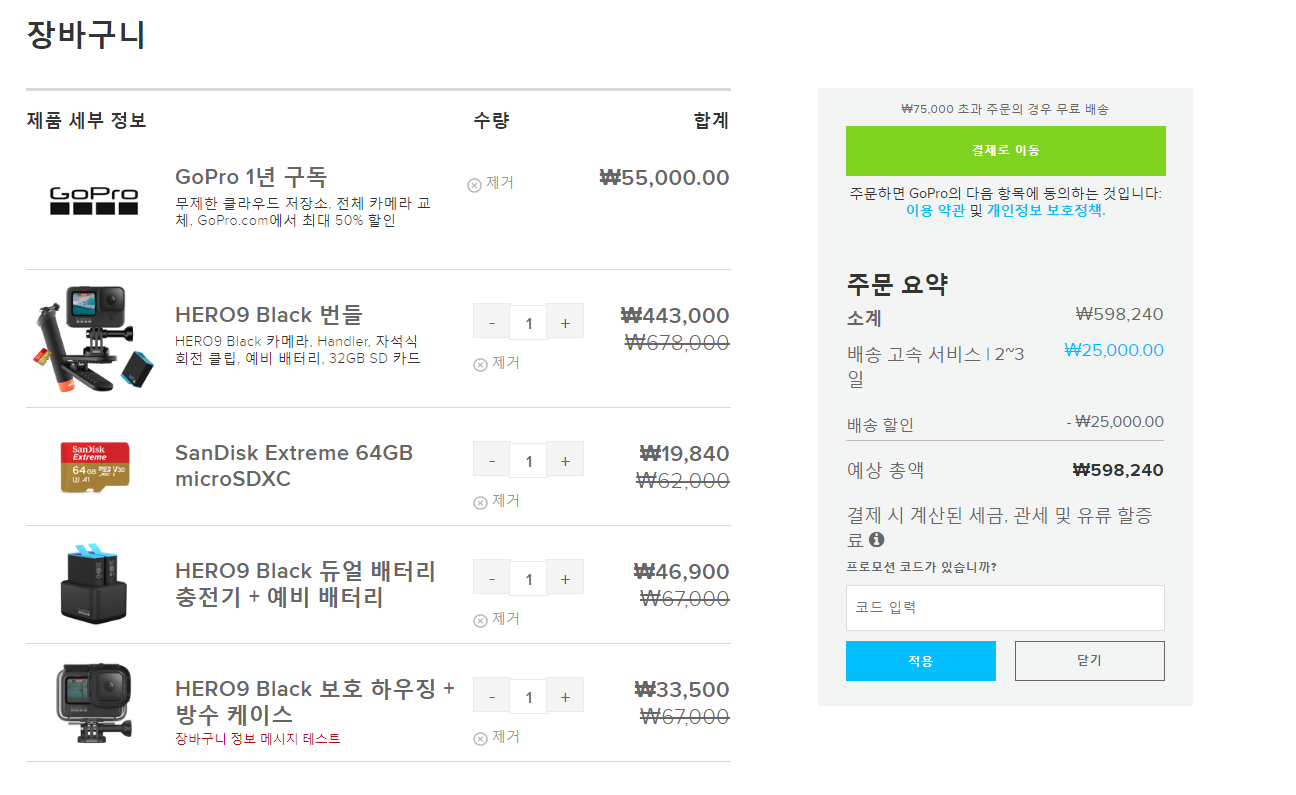
Task: Apply promo code with 적용 button
Action: click(x=921, y=661)
